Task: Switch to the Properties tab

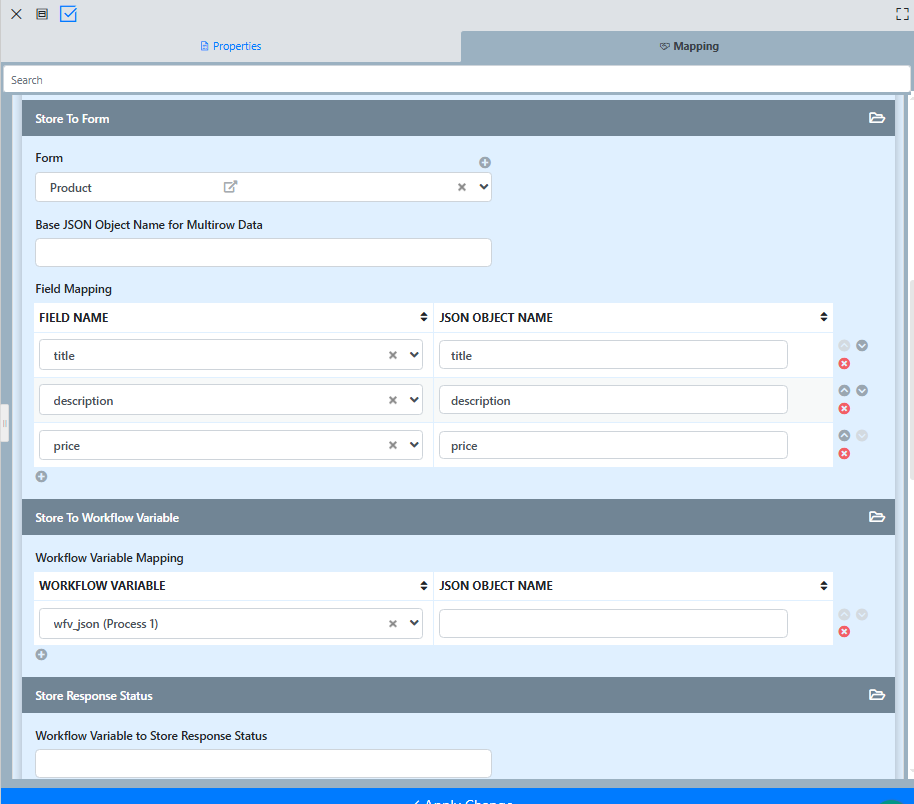Action: [x=231, y=46]
